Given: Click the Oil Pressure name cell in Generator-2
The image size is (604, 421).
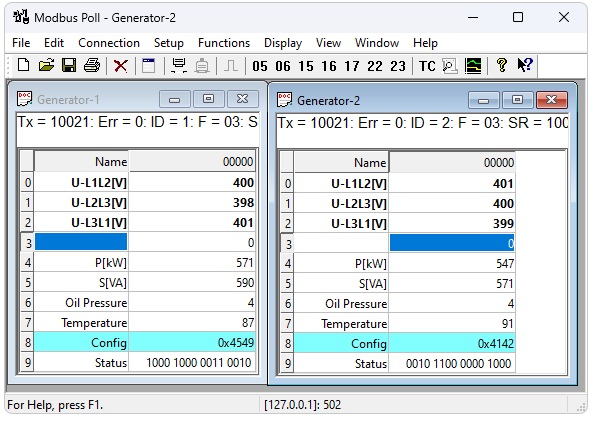Looking at the screenshot, I should click(x=341, y=304).
